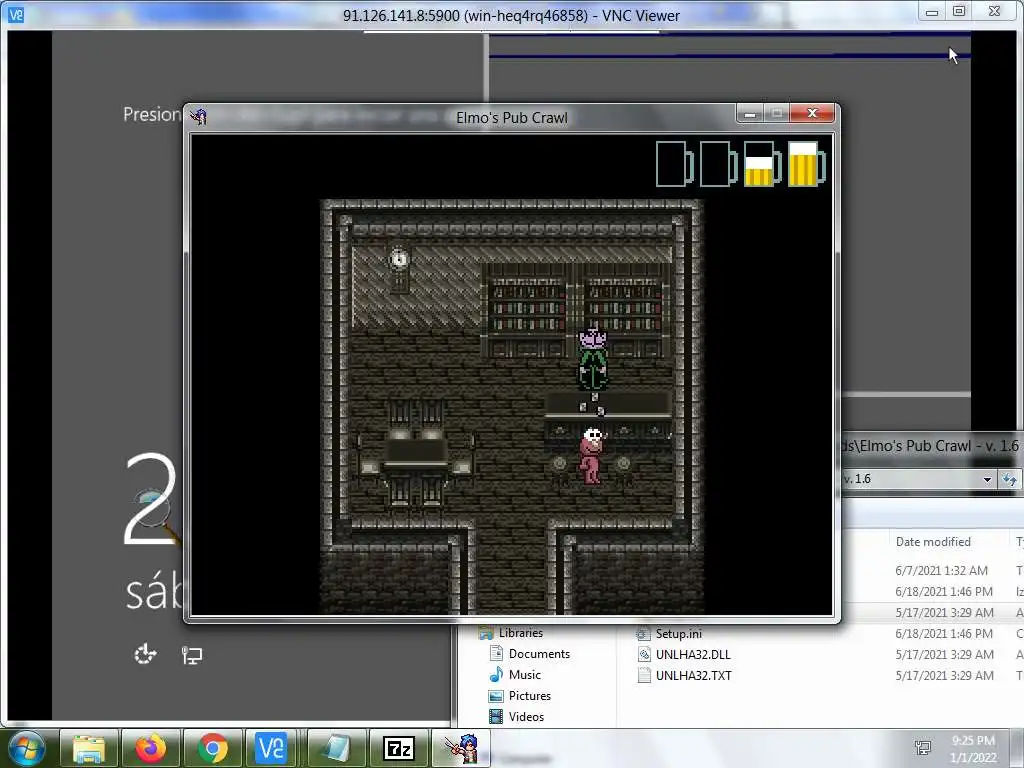This screenshot has width=1024, height=768.
Task: Select Pictures in Explorer navigation pane
Action: [530, 696]
